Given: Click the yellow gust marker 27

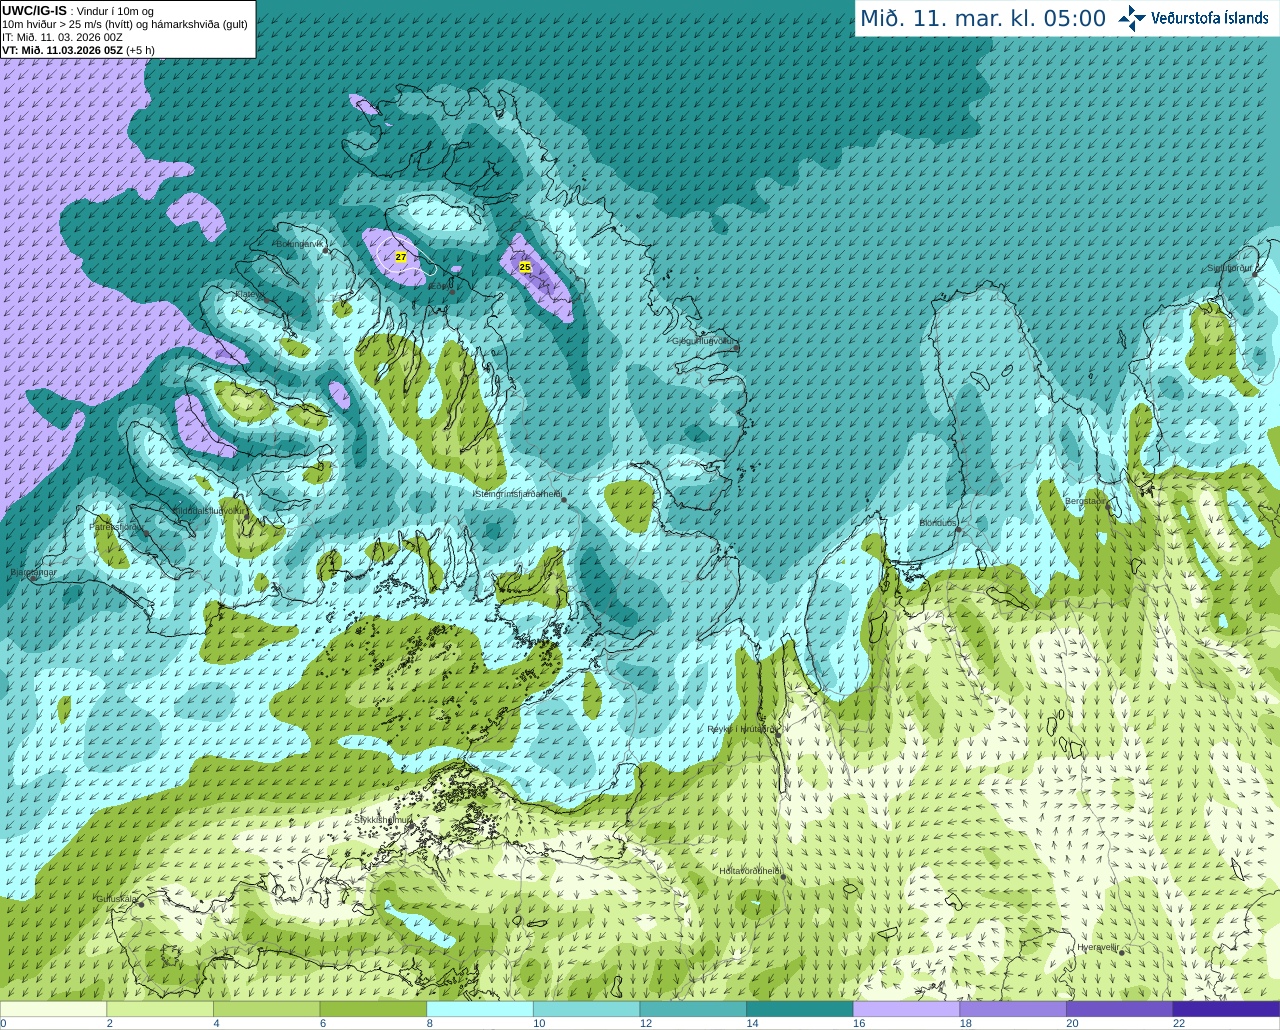Looking at the screenshot, I should [x=401, y=257].
